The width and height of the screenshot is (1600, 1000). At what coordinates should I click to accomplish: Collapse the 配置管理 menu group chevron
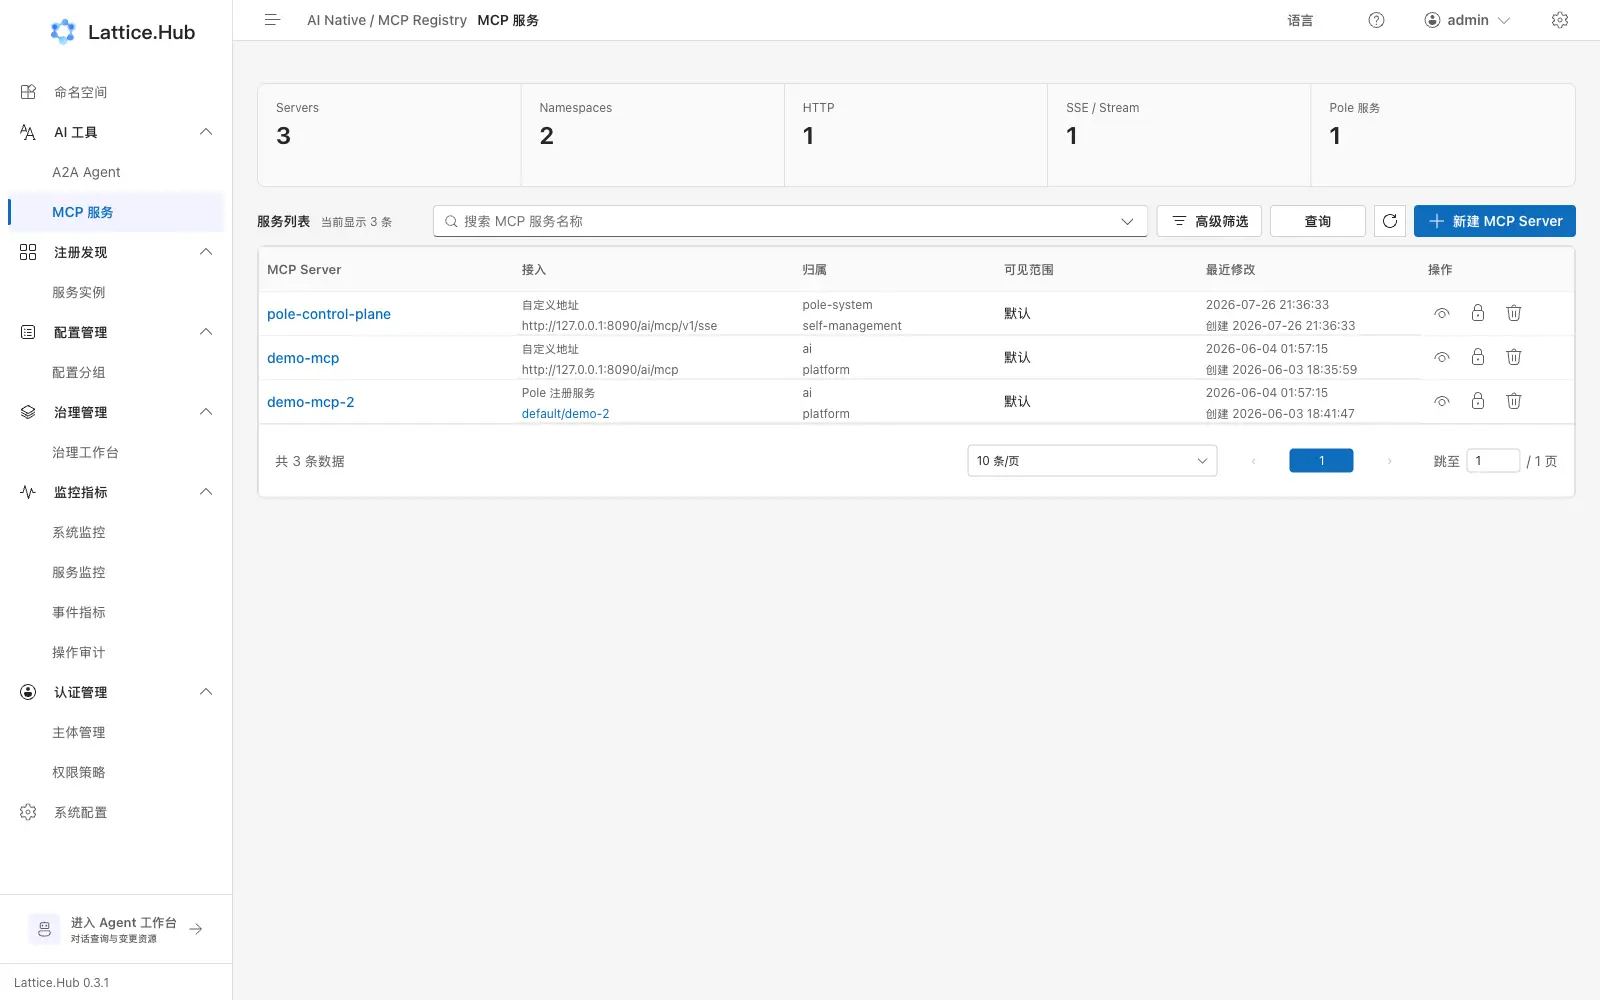[x=206, y=332]
